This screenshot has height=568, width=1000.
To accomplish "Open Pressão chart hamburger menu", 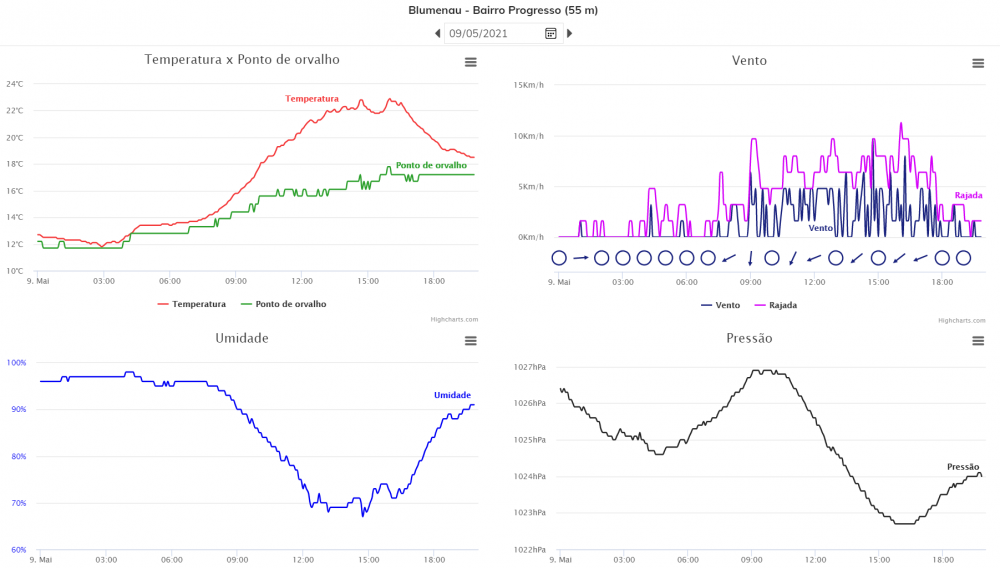I will 978,341.
